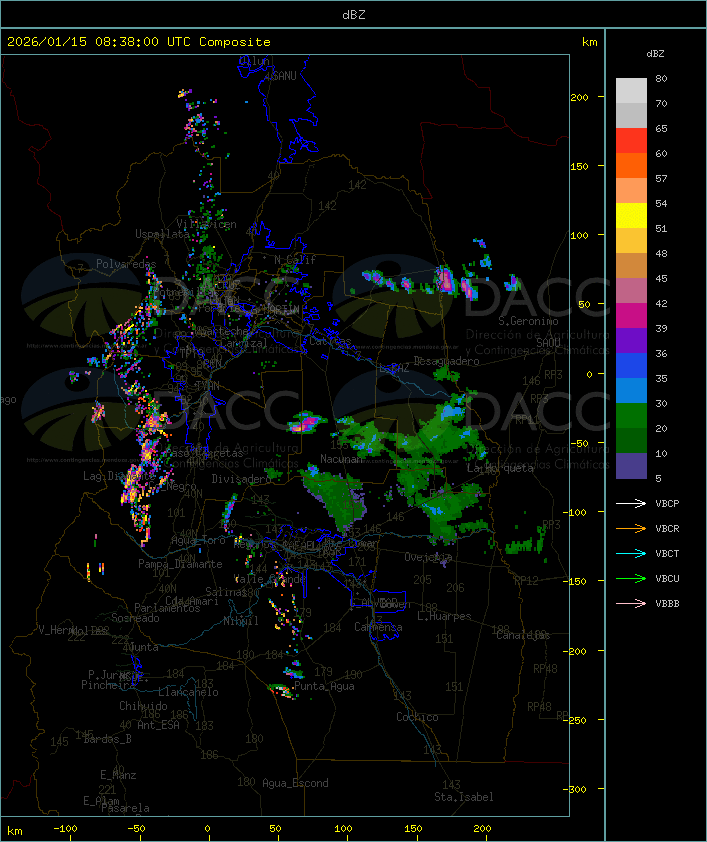Image resolution: width=707 pixels, height=842 pixels.
Task: Click the 'Bardas_B' place label
Action: click(107, 739)
